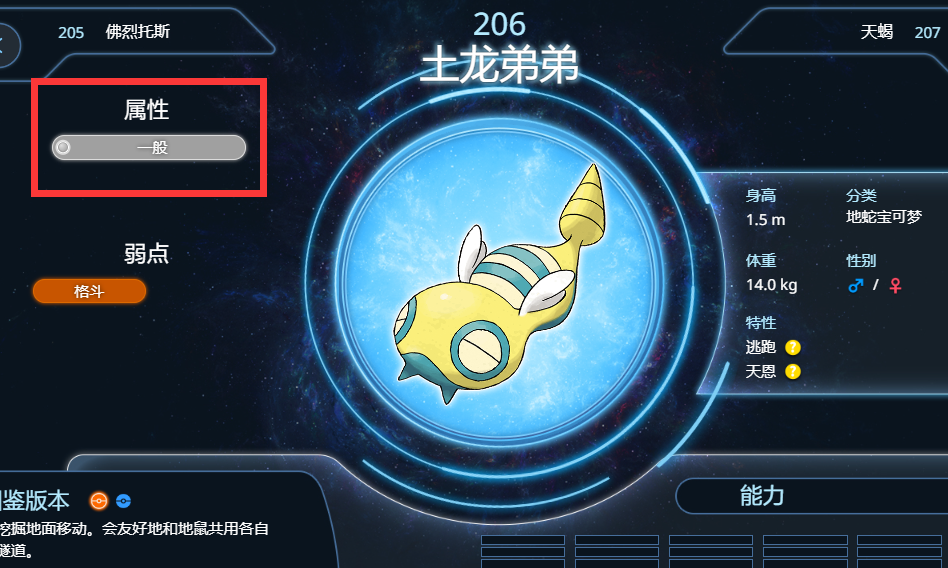Go to next Pokémon 207 天蝎
The height and width of the screenshot is (568, 948).
click(900, 32)
